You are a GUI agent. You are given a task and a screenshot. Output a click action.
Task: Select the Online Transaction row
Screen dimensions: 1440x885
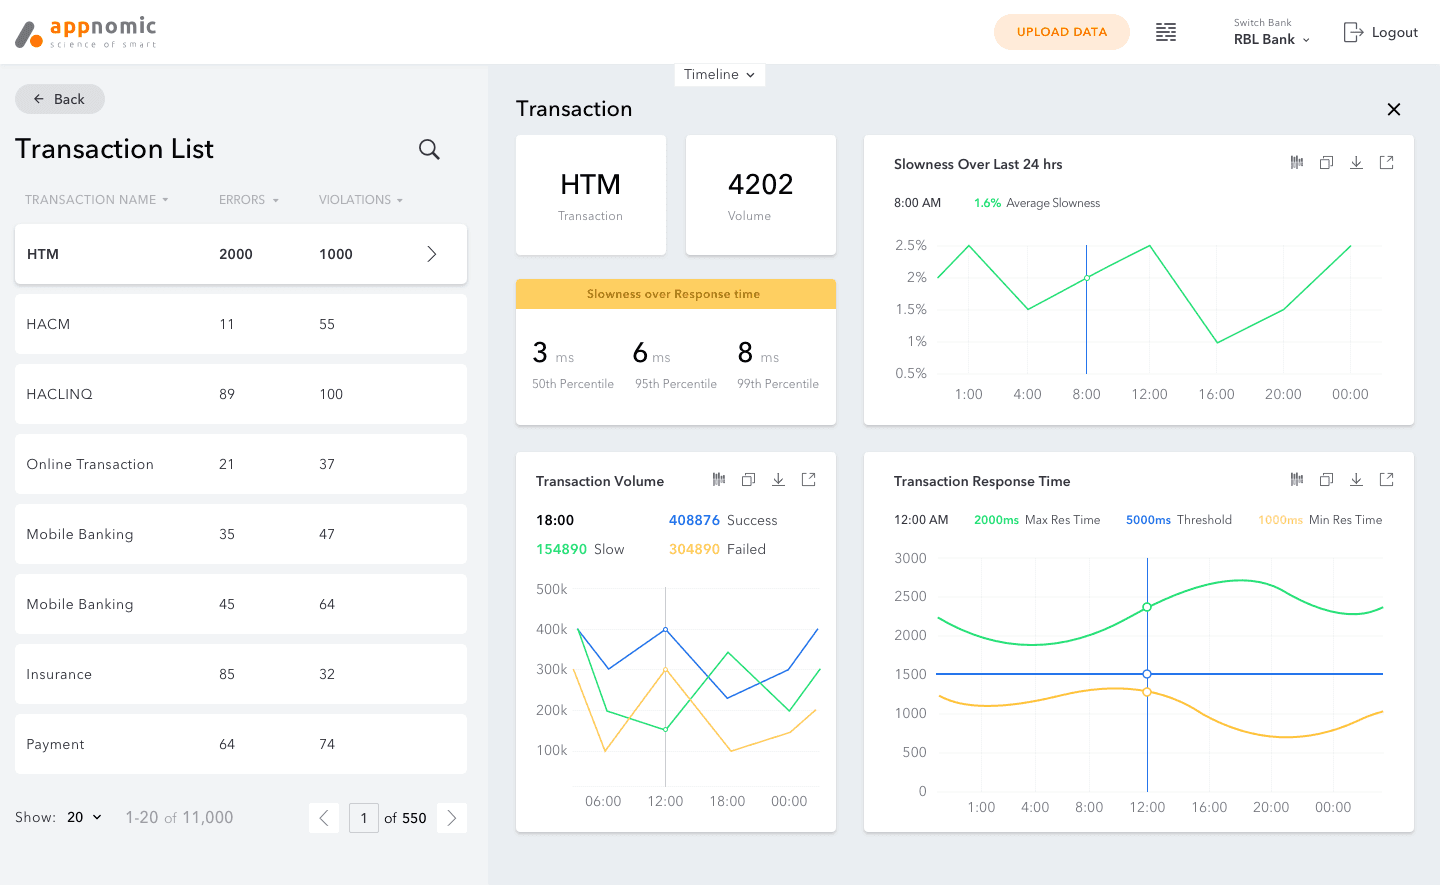click(x=241, y=464)
